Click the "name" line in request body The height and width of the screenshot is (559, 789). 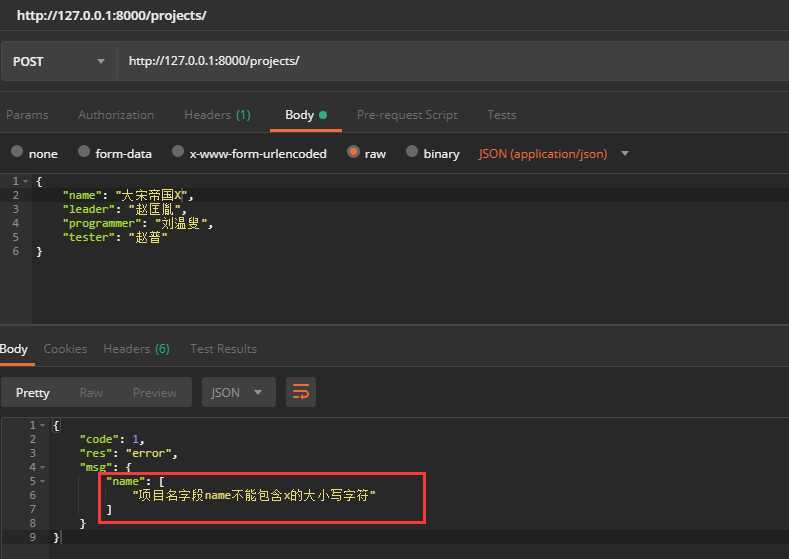128,195
